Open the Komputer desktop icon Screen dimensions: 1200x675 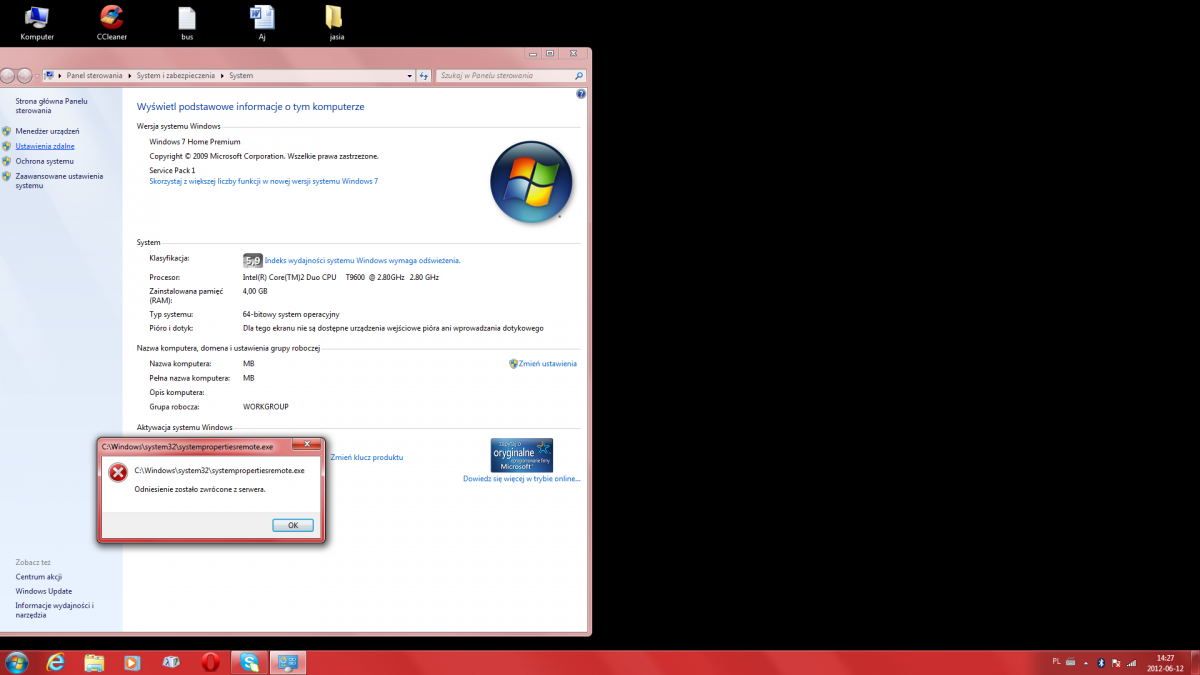[37, 22]
